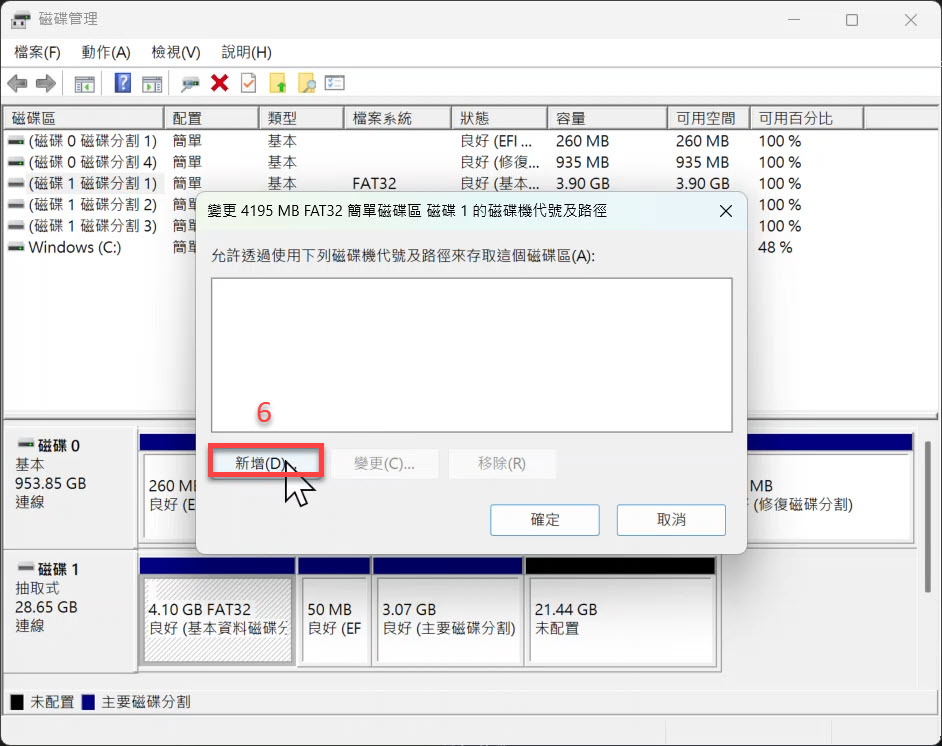Open the 檢視(V) menu
Viewport: 942px width, 746px height.
pos(176,52)
